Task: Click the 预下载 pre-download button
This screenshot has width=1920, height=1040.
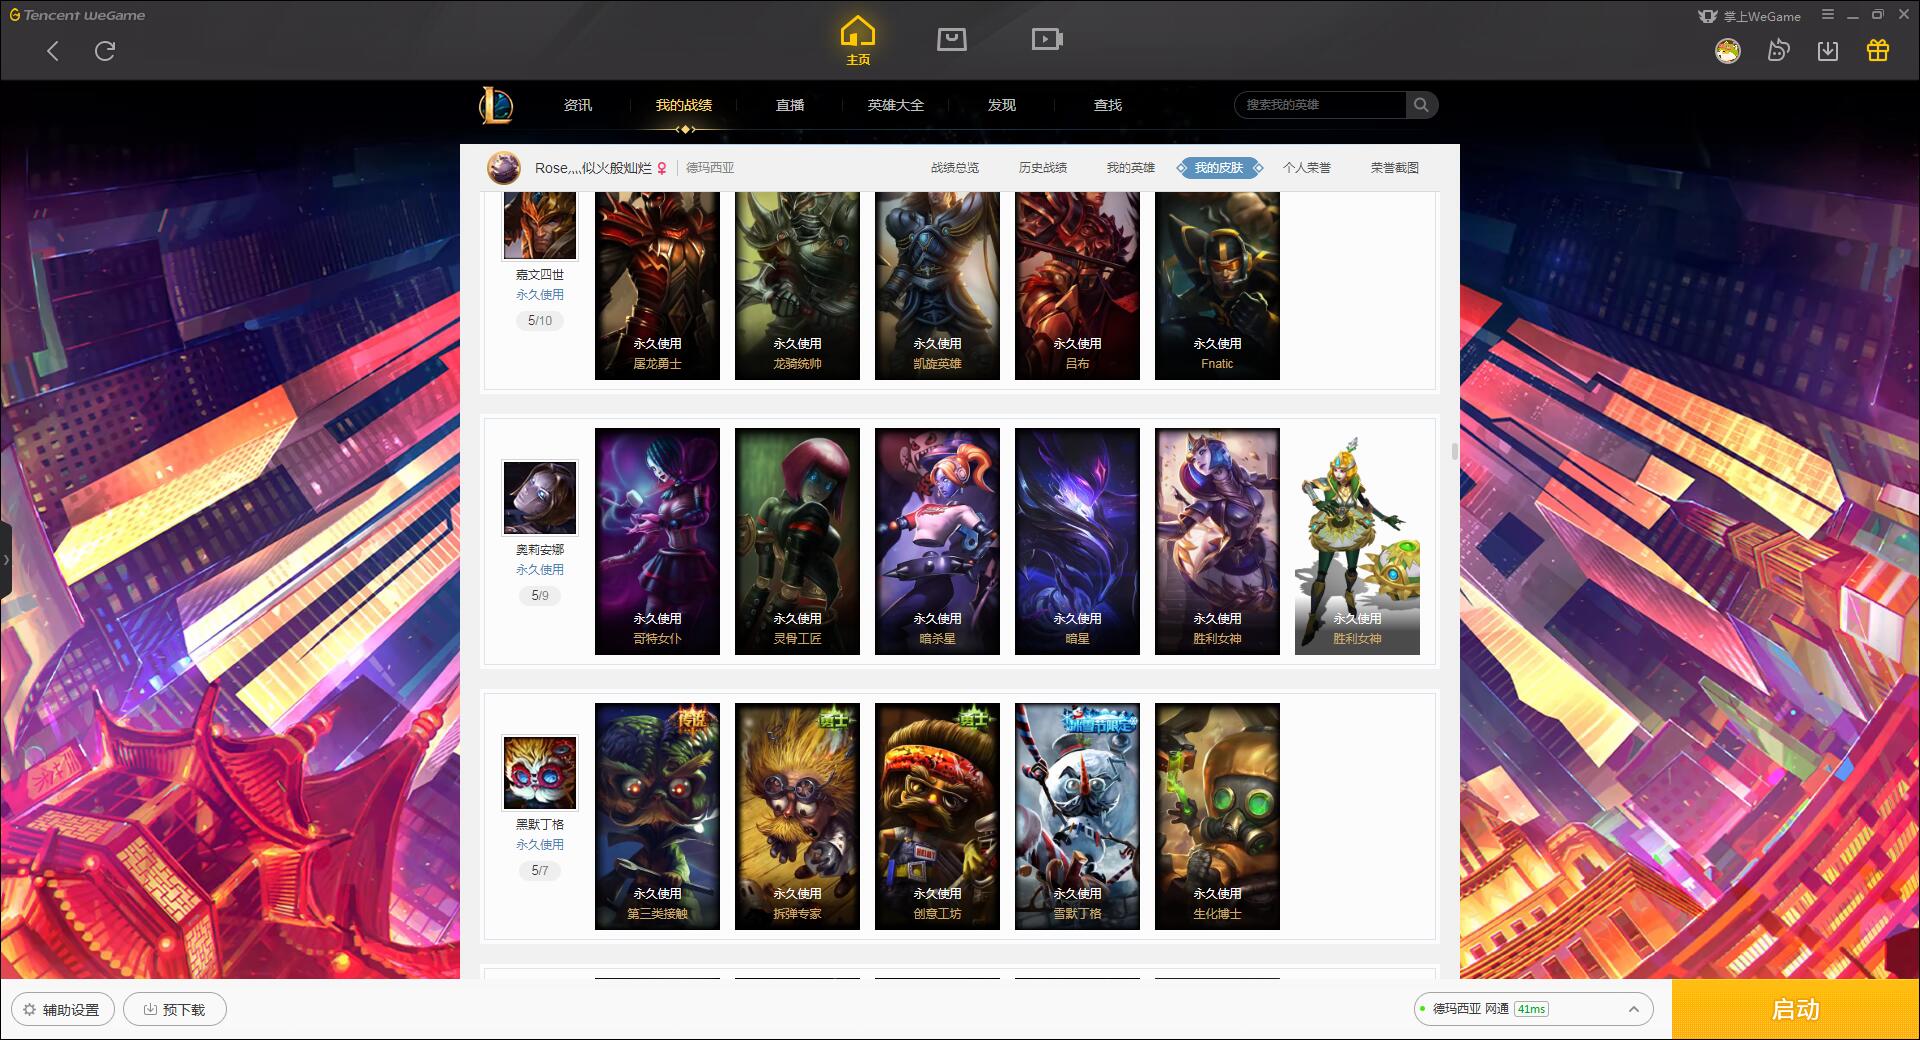Action: pos(175,1009)
